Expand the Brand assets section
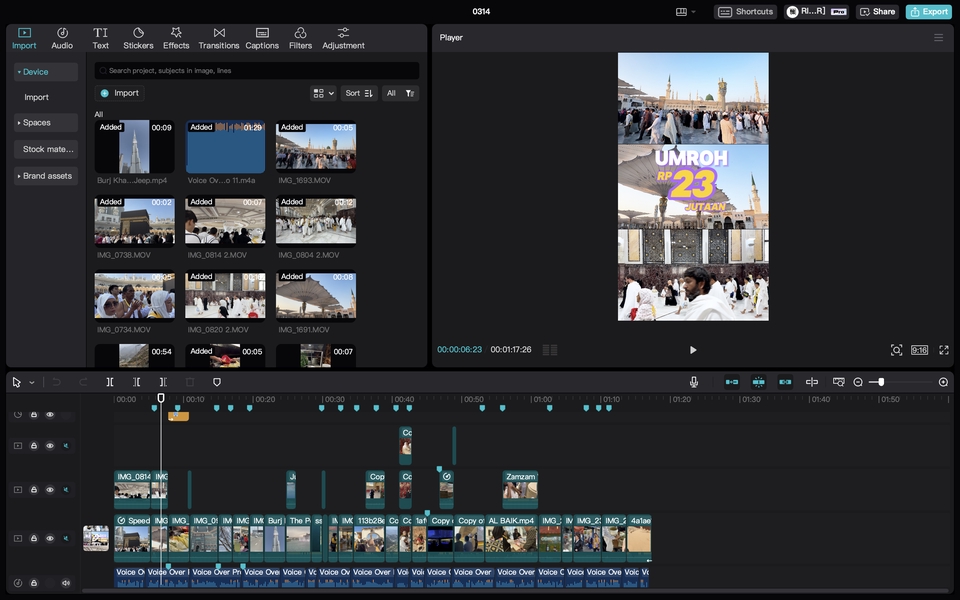Viewport: 960px width, 600px height. pos(46,176)
